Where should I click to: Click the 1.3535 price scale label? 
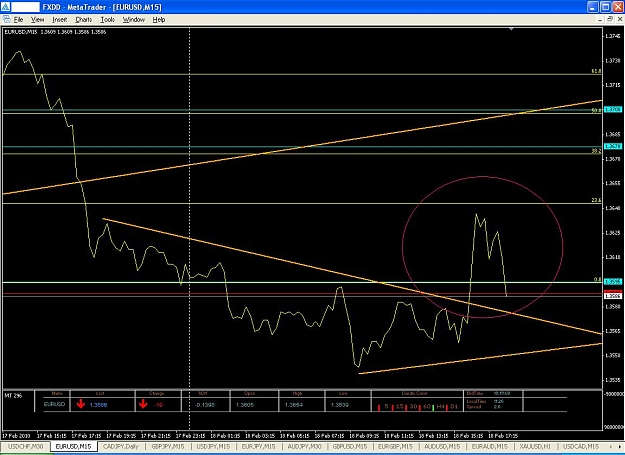tap(613, 380)
